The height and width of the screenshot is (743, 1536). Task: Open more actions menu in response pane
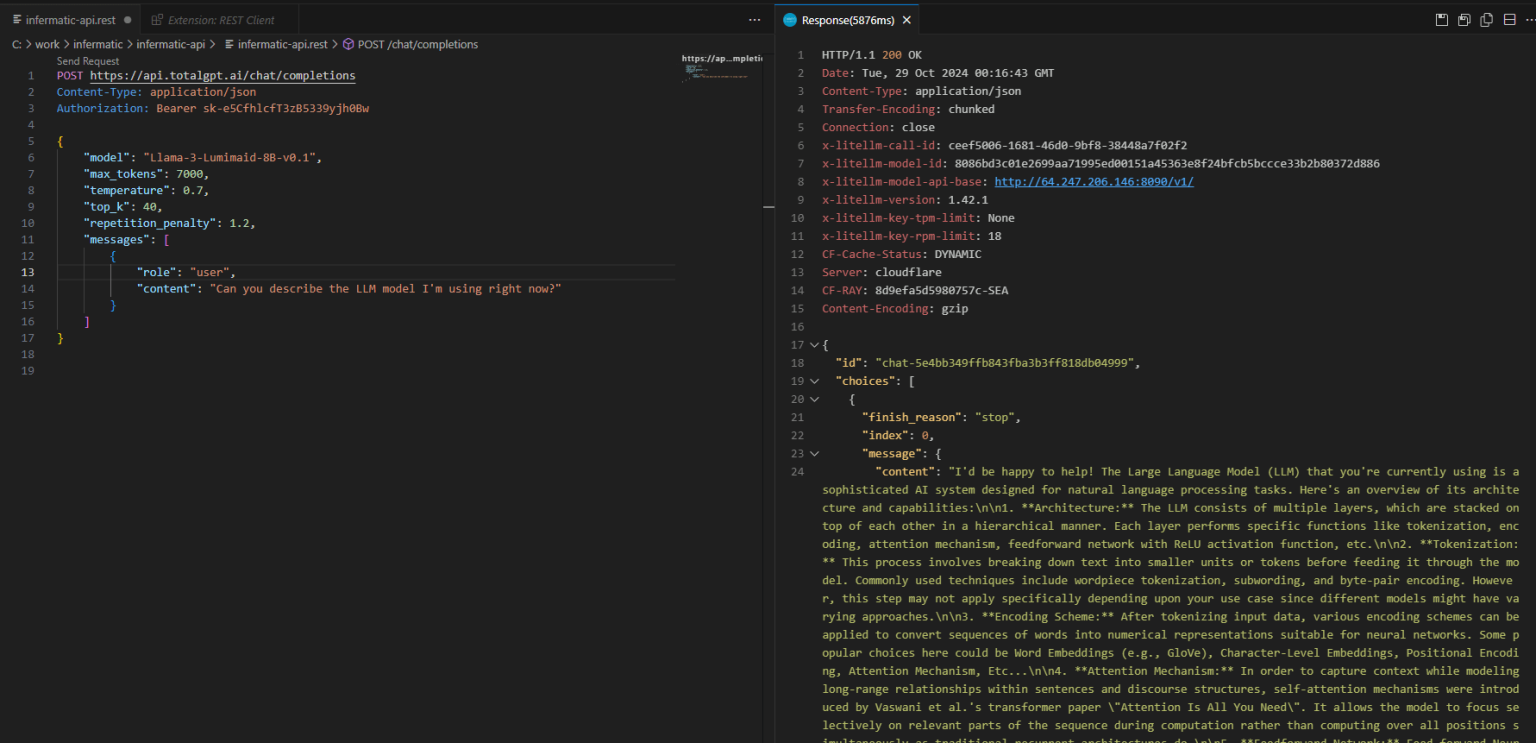(x=1532, y=20)
